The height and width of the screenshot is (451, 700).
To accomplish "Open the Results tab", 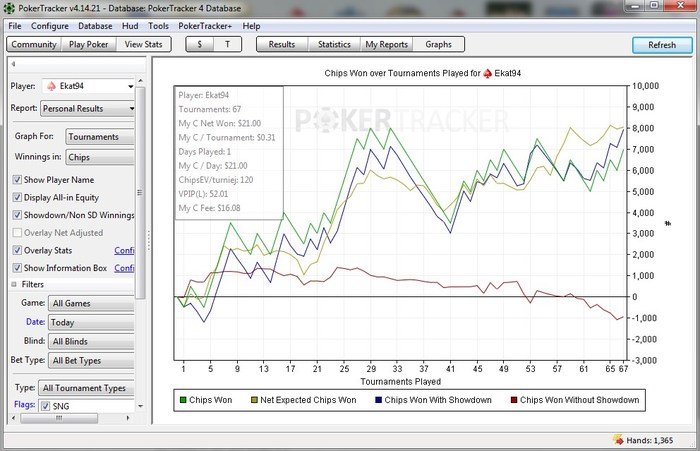I will pos(282,44).
